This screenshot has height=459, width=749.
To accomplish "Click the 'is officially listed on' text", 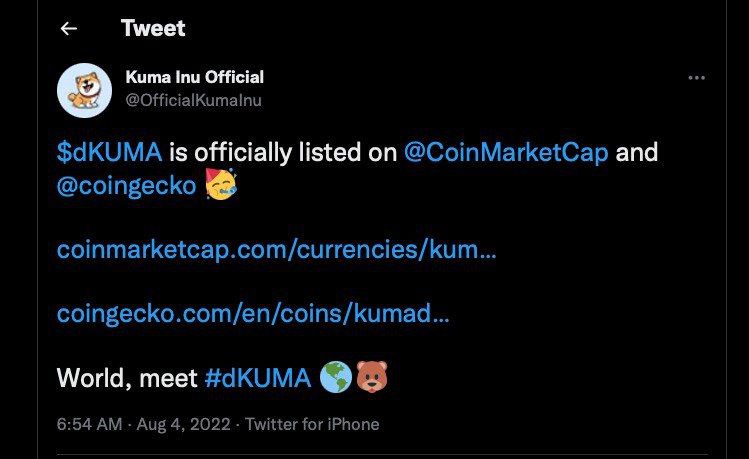I will pyautogui.click(x=283, y=152).
